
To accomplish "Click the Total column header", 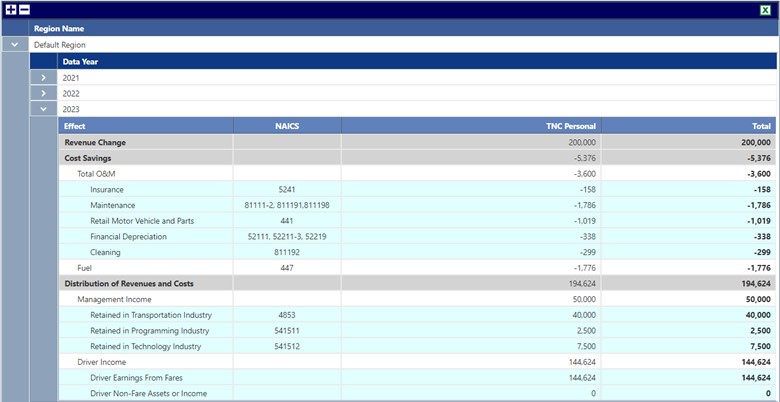I will 761,126.
